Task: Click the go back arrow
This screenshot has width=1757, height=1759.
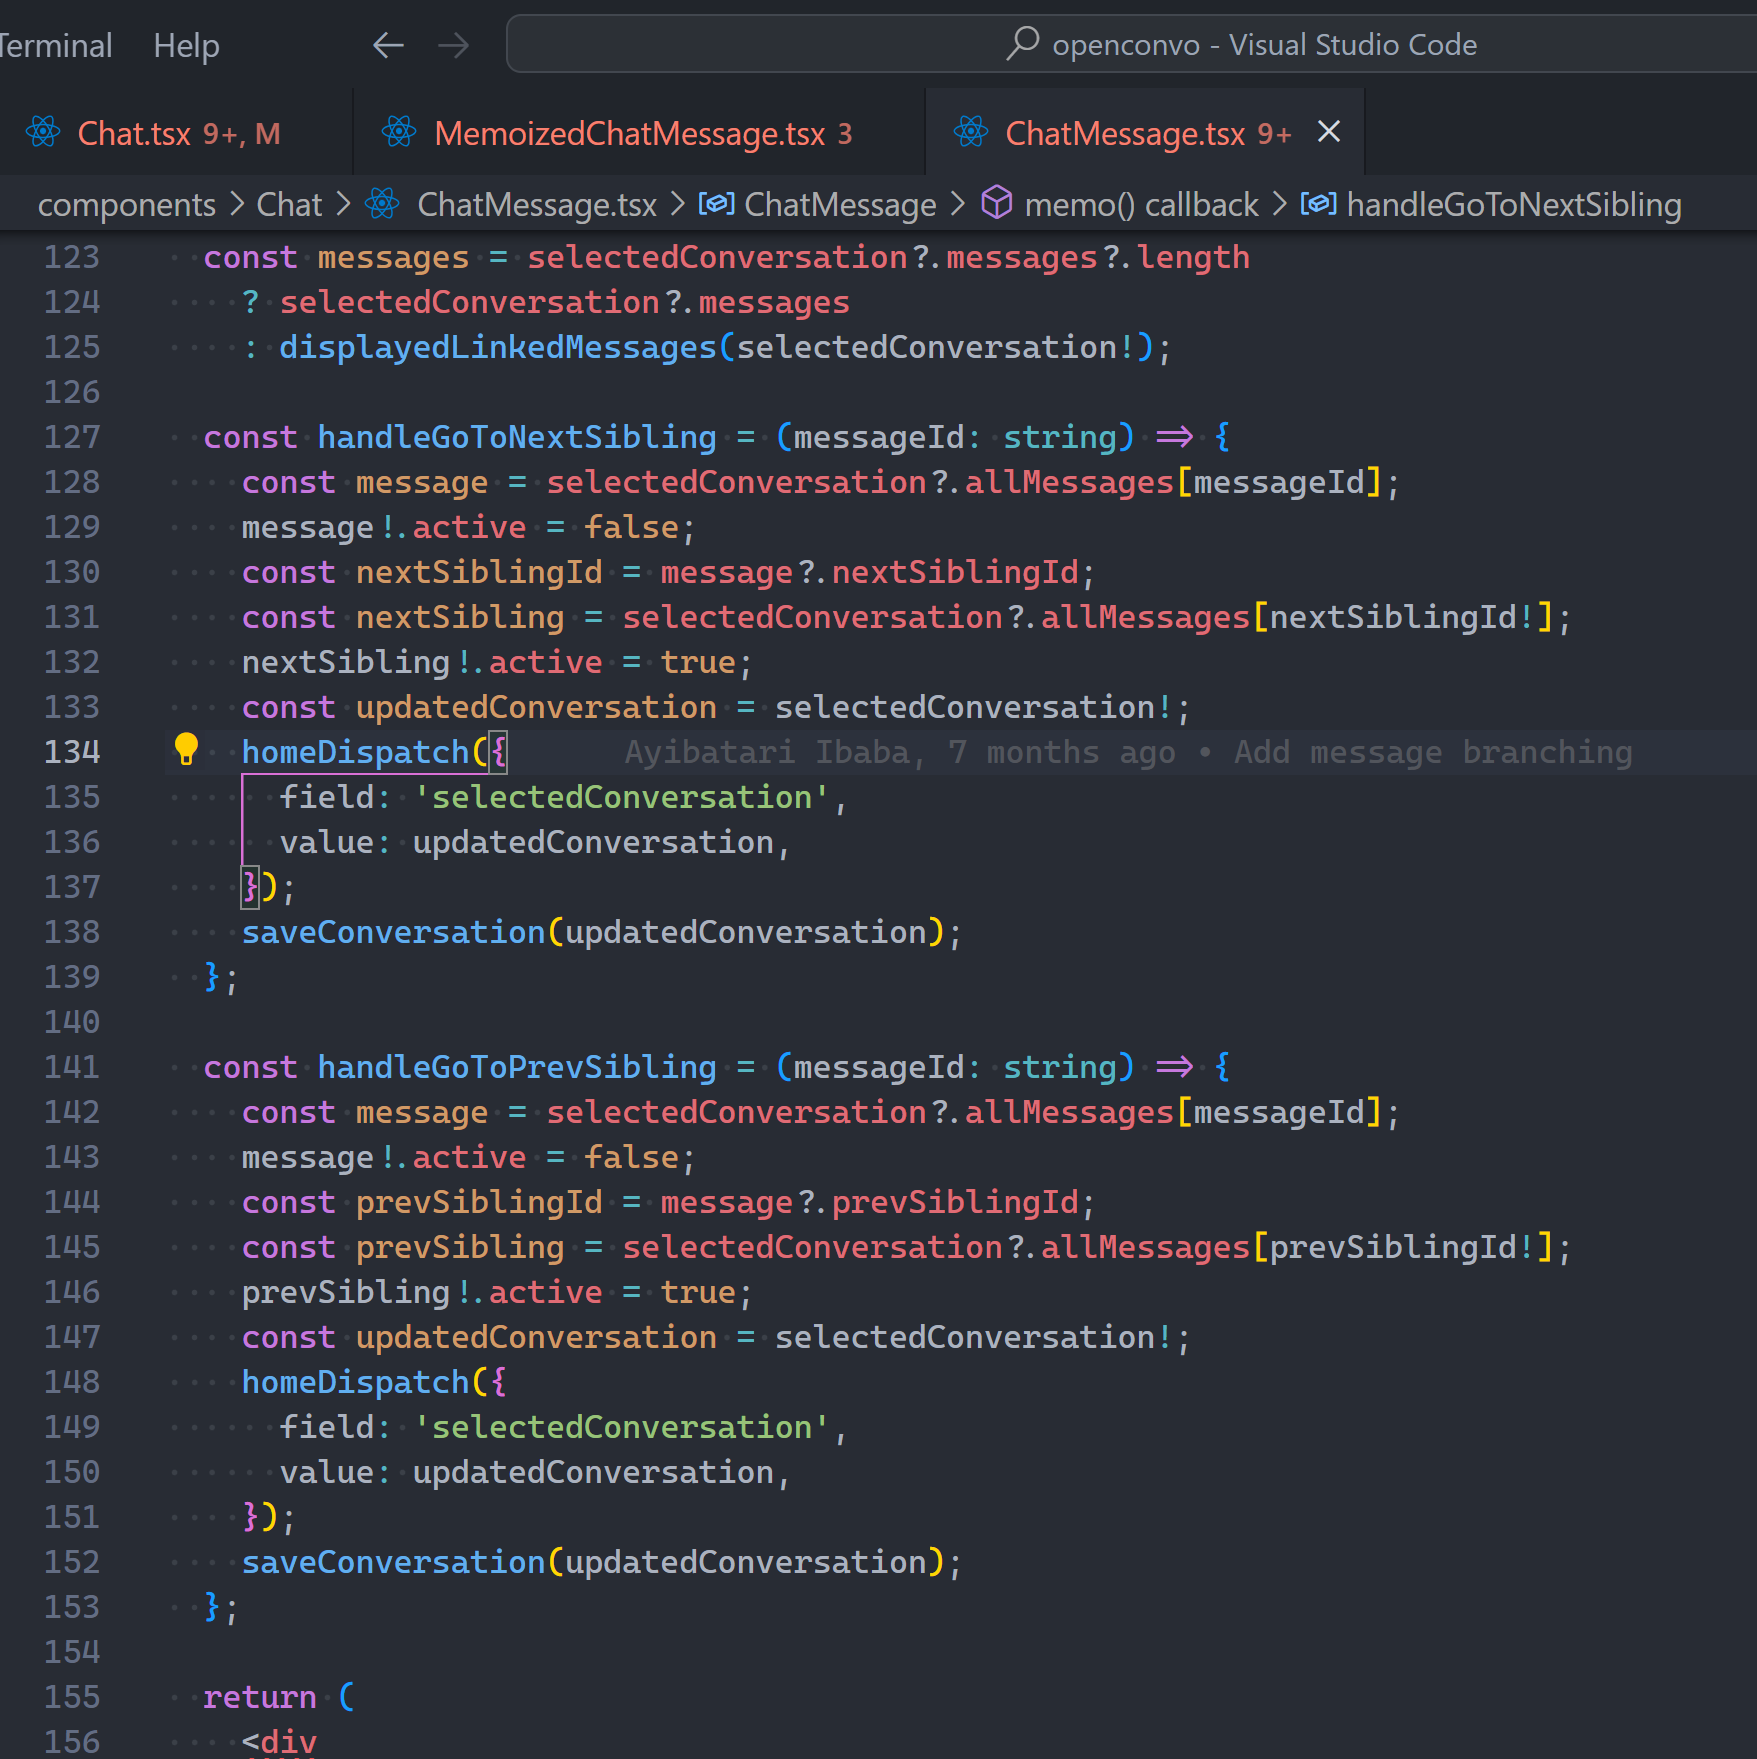Action: click(388, 45)
